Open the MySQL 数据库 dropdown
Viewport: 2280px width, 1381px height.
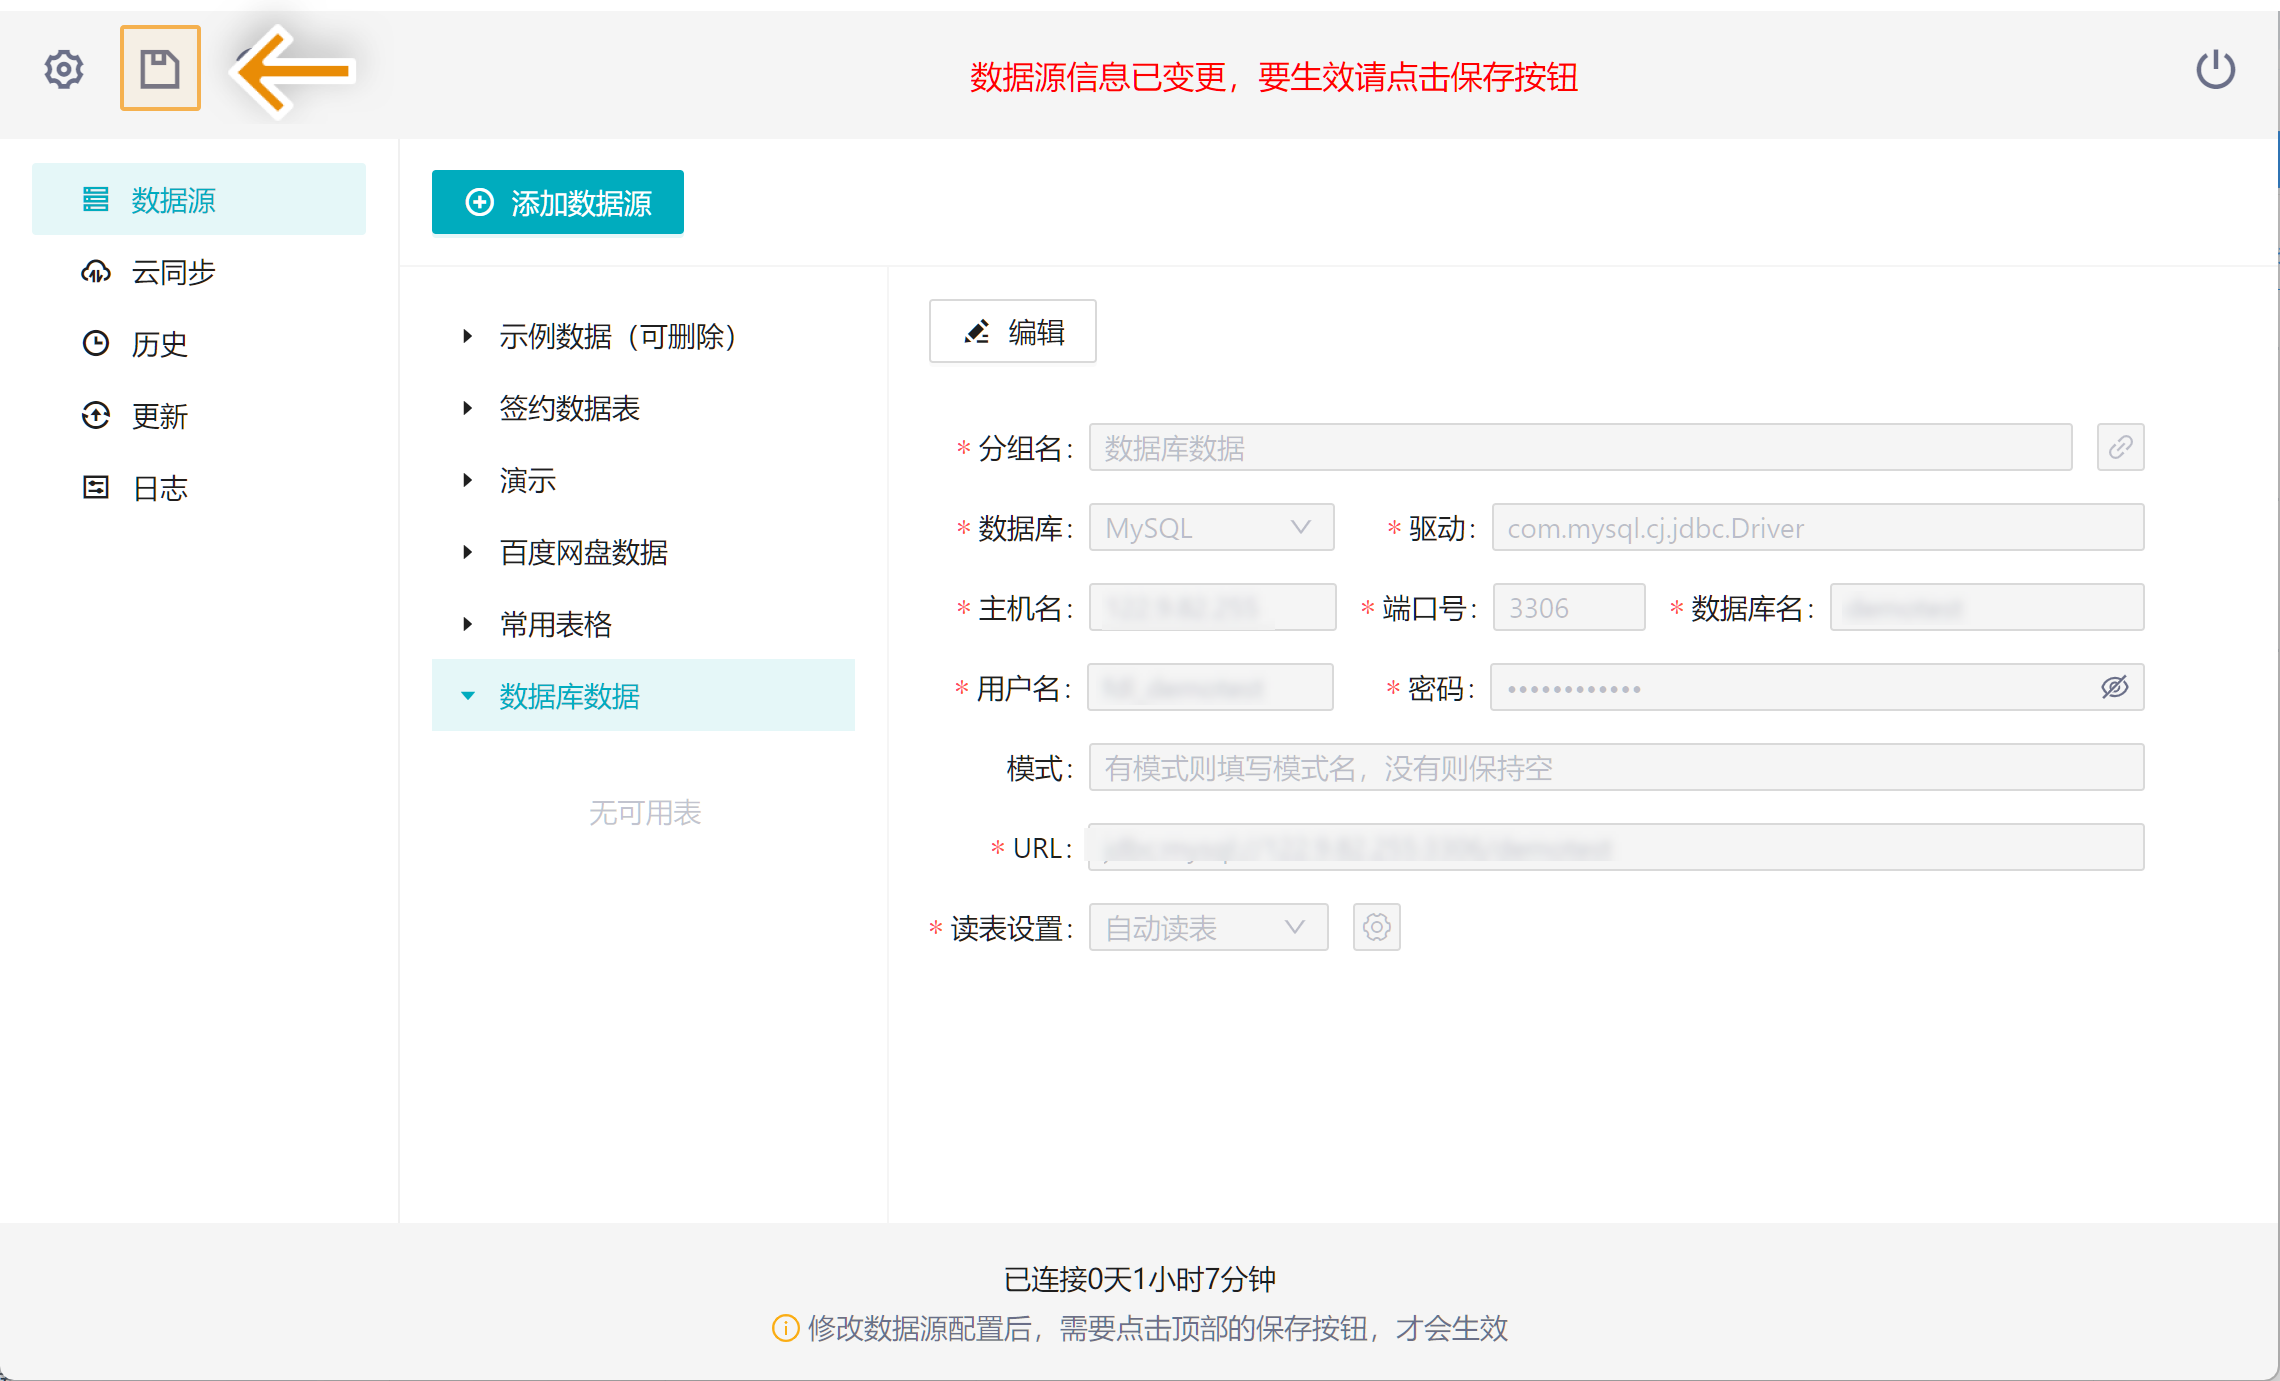tap(1211, 527)
